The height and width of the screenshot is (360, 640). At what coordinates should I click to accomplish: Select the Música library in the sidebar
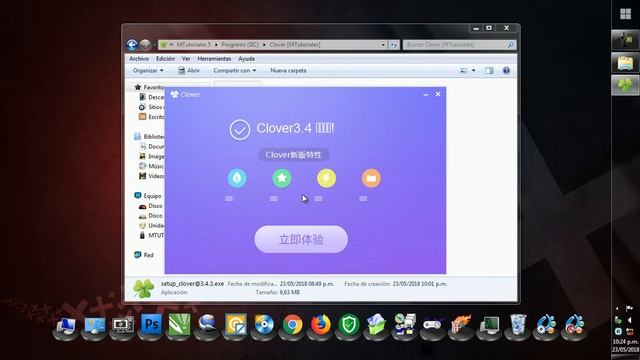coord(152,166)
